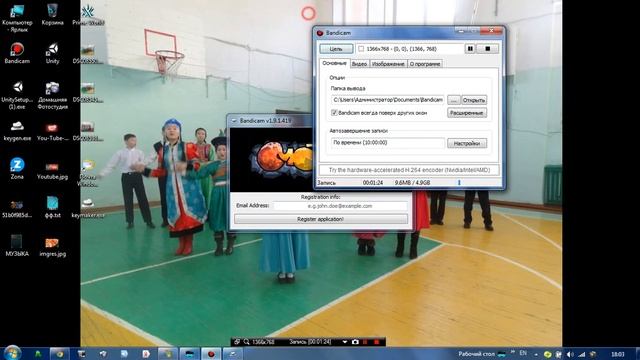Click the output folder path field
Viewport: 640px width, 360px height.
point(388,100)
